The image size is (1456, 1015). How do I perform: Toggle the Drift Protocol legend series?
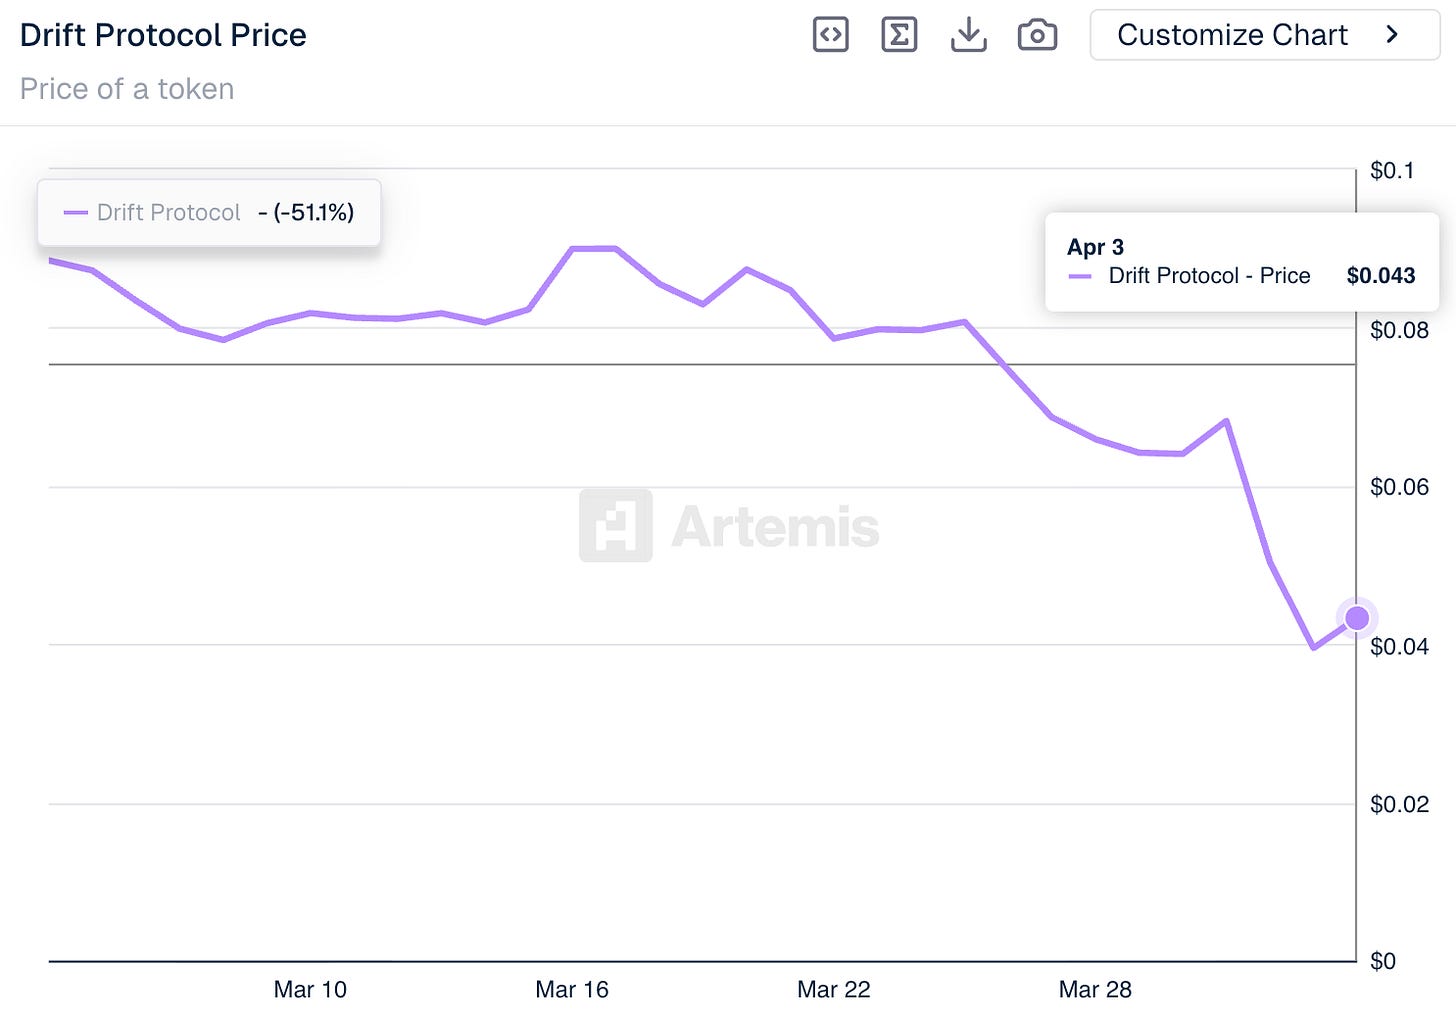tap(168, 212)
